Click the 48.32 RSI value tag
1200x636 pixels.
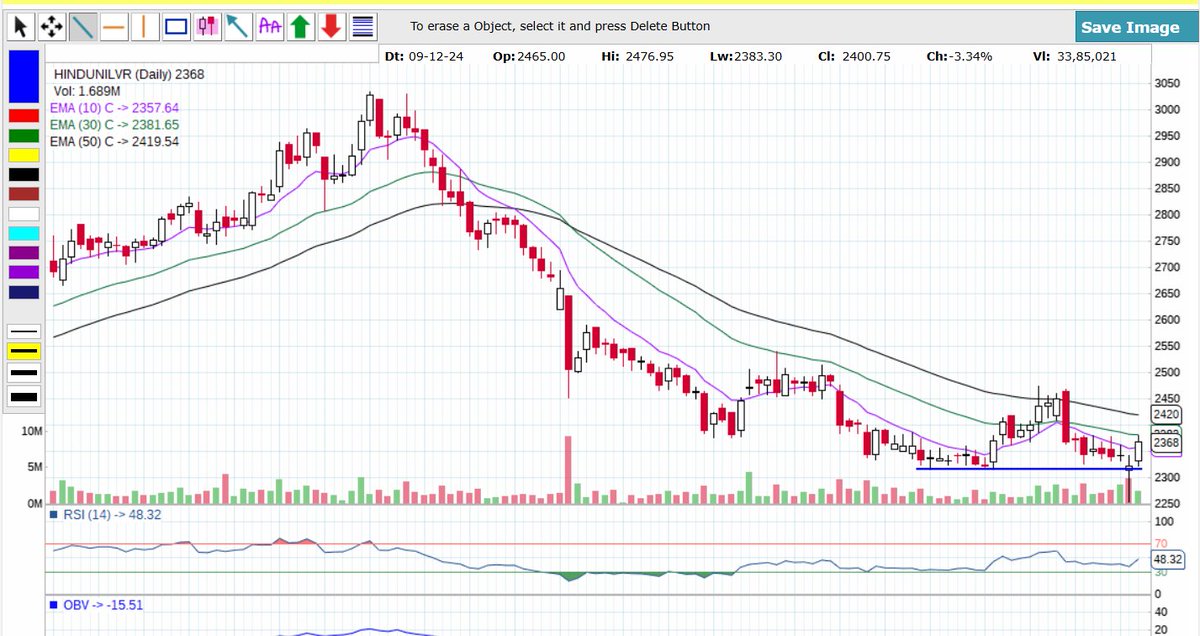[x=1167, y=559]
